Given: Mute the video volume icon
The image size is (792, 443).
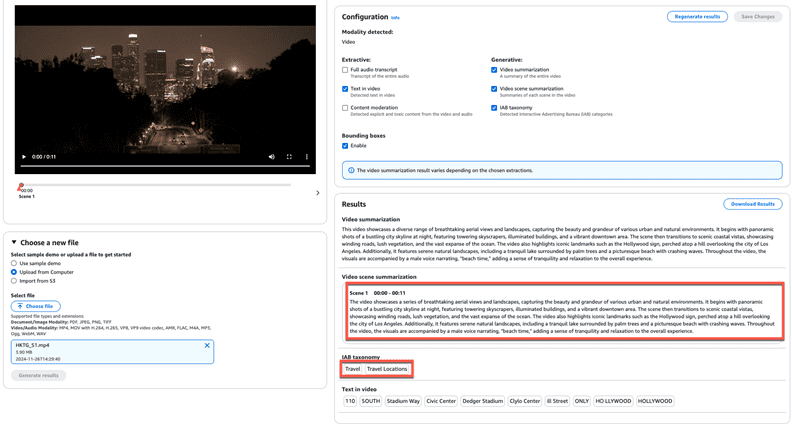Looking at the screenshot, I should 271,157.
